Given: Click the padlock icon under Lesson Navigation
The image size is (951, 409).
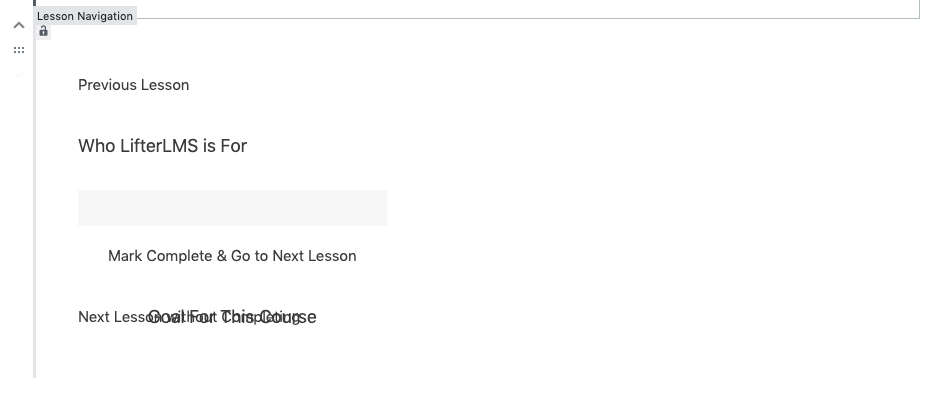Looking at the screenshot, I should pos(43,32).
